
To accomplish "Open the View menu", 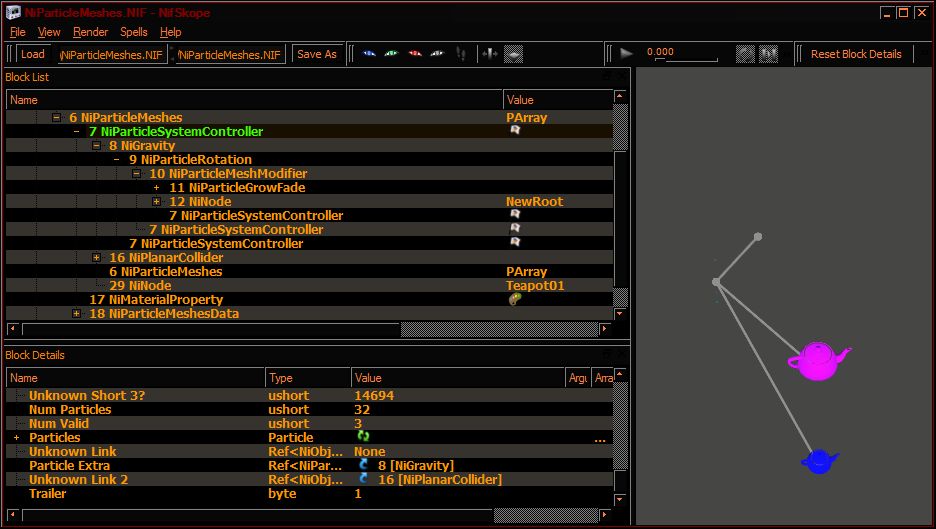I will tap(49, 32).
